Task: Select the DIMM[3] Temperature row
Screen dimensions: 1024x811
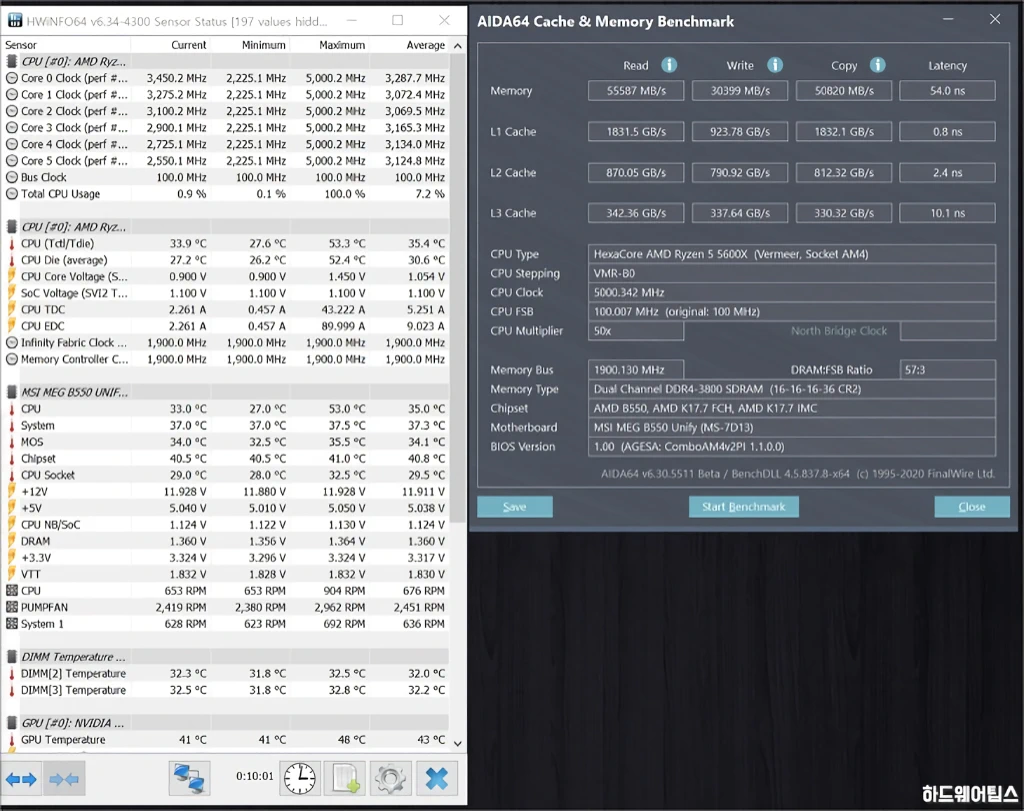Action: [x=225, y=690]
